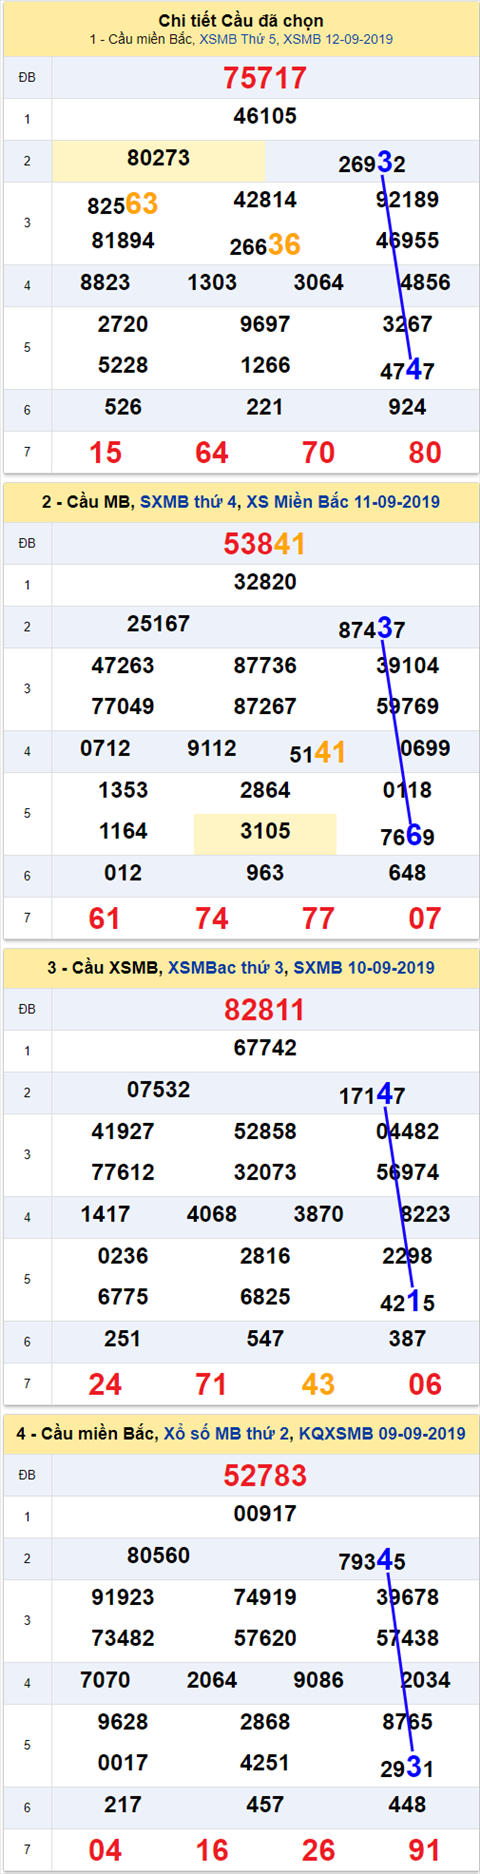Select the number 81894
This screenshot has width=480, height=1874.
123,241
